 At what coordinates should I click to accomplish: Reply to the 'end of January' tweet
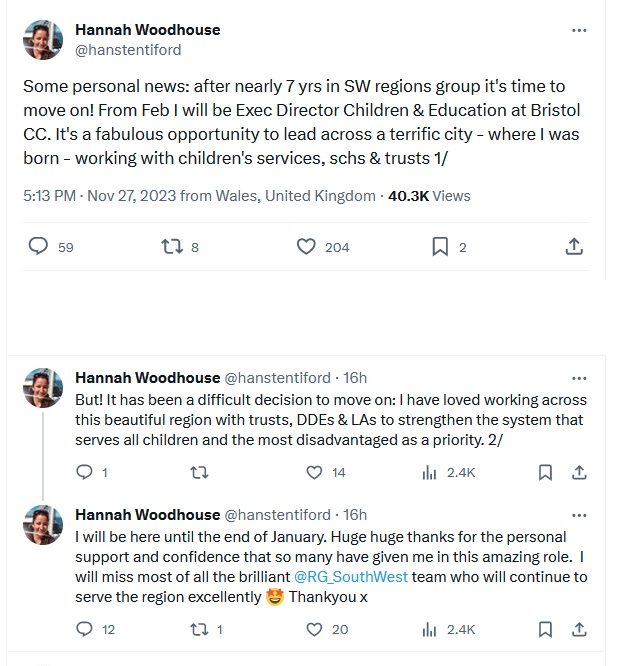coord(85,629)
